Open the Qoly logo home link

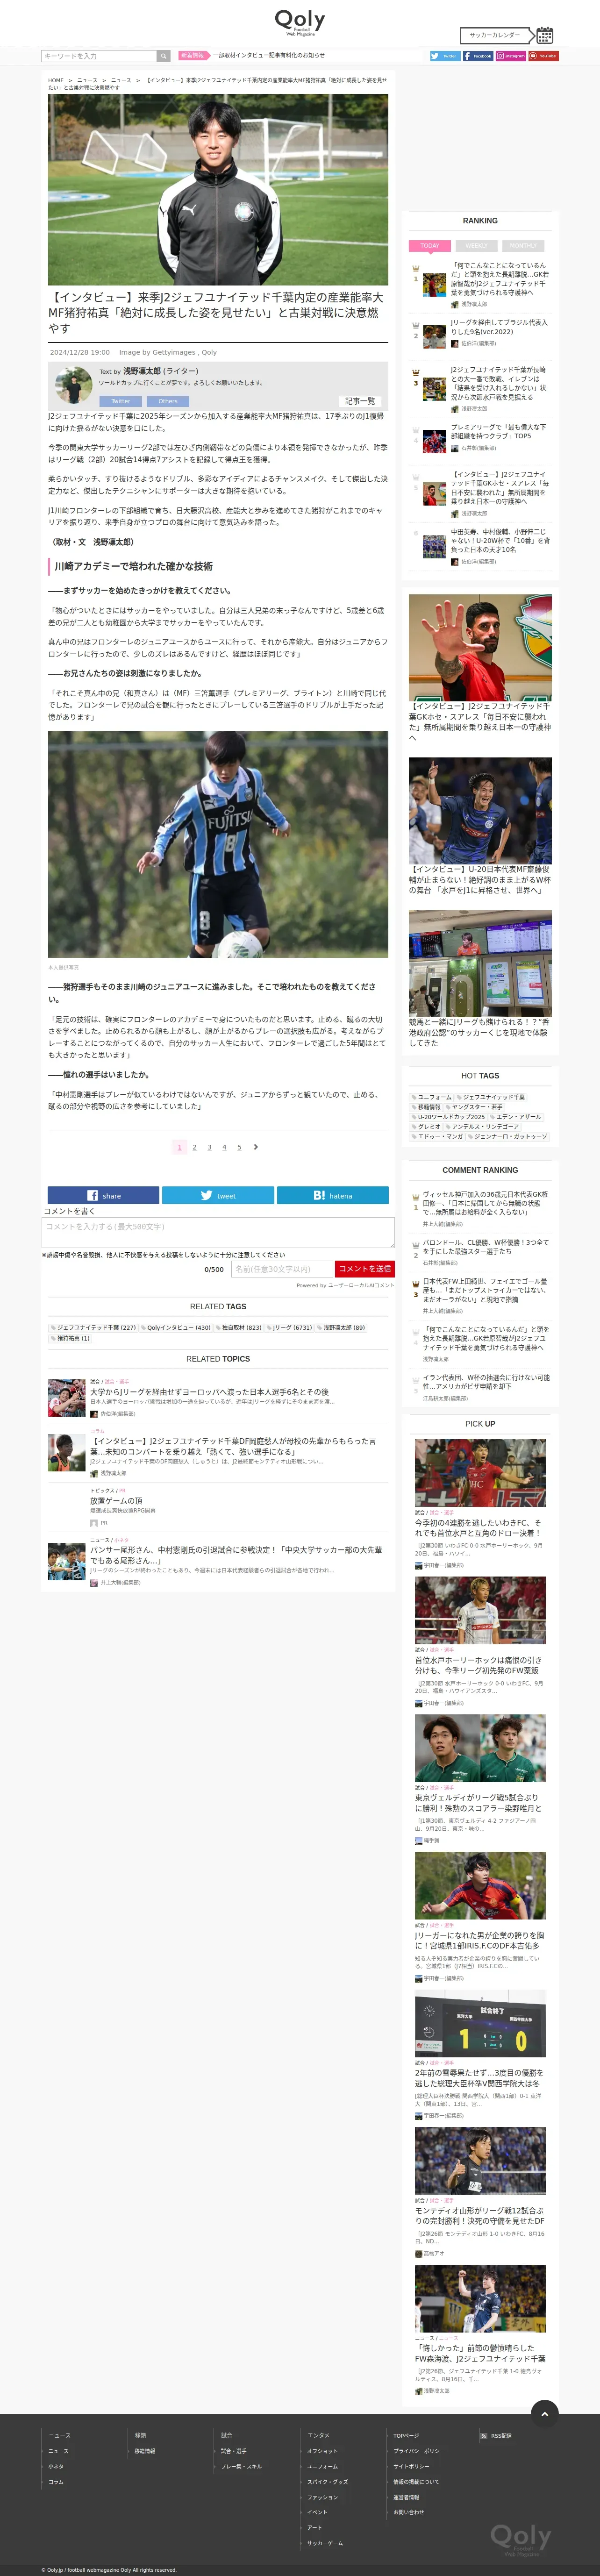click(300, 22)
